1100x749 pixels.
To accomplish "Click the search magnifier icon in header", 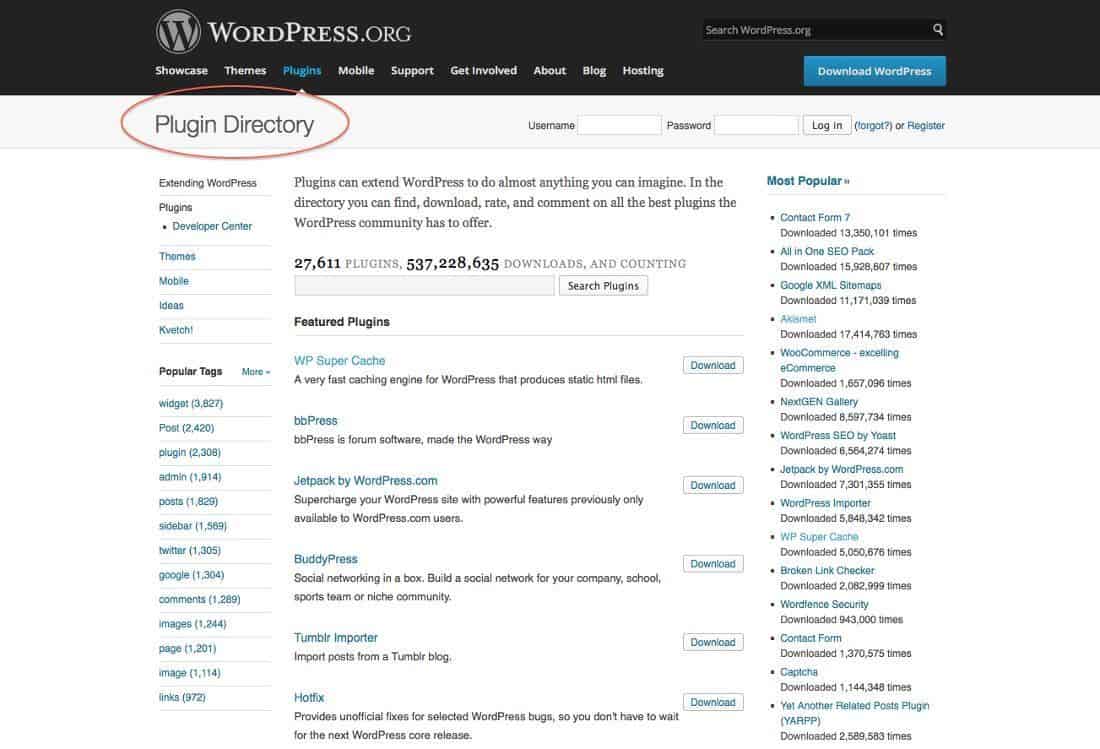I will point(938,29).
